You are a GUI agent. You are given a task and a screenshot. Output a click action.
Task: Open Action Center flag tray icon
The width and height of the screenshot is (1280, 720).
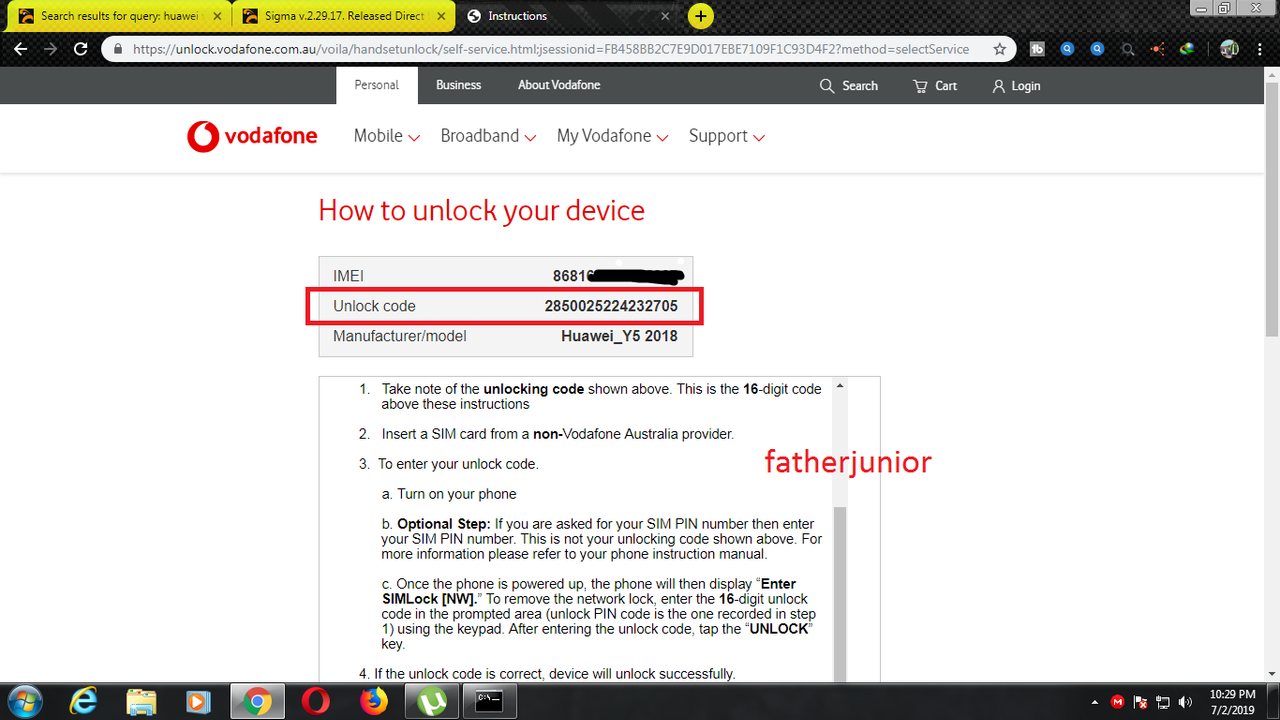pyautogui.click(x=1140, y=702)
